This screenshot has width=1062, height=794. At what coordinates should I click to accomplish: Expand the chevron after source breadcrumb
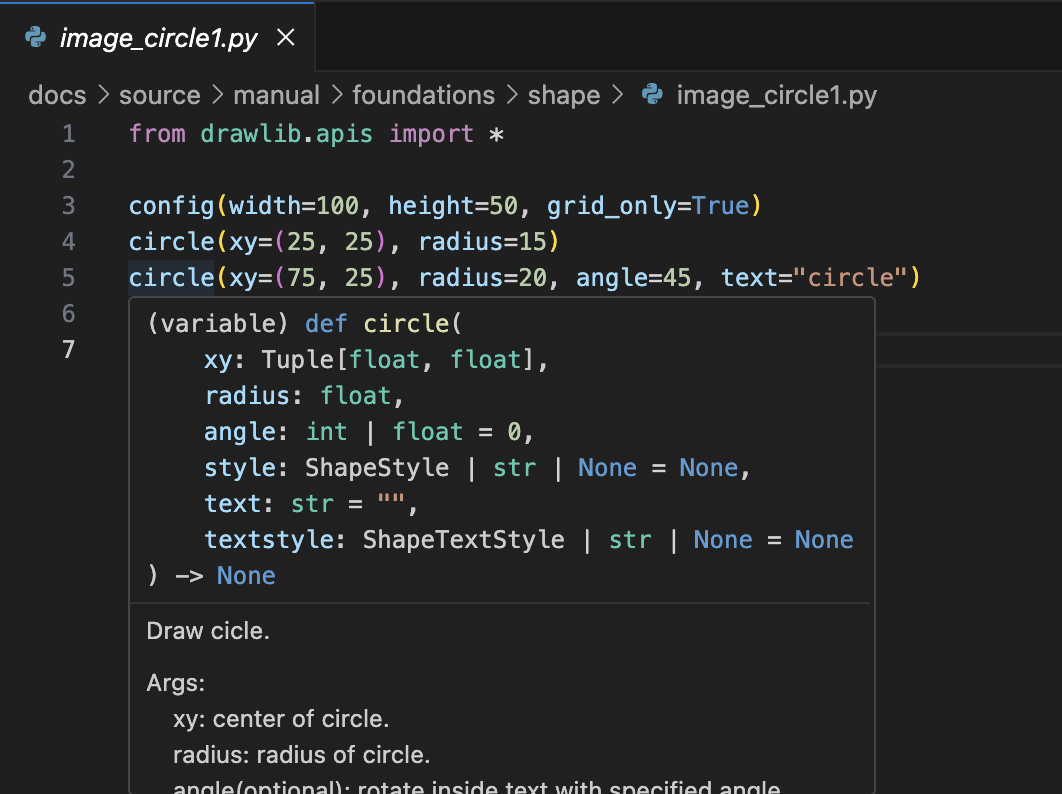[x=217, y=95]
